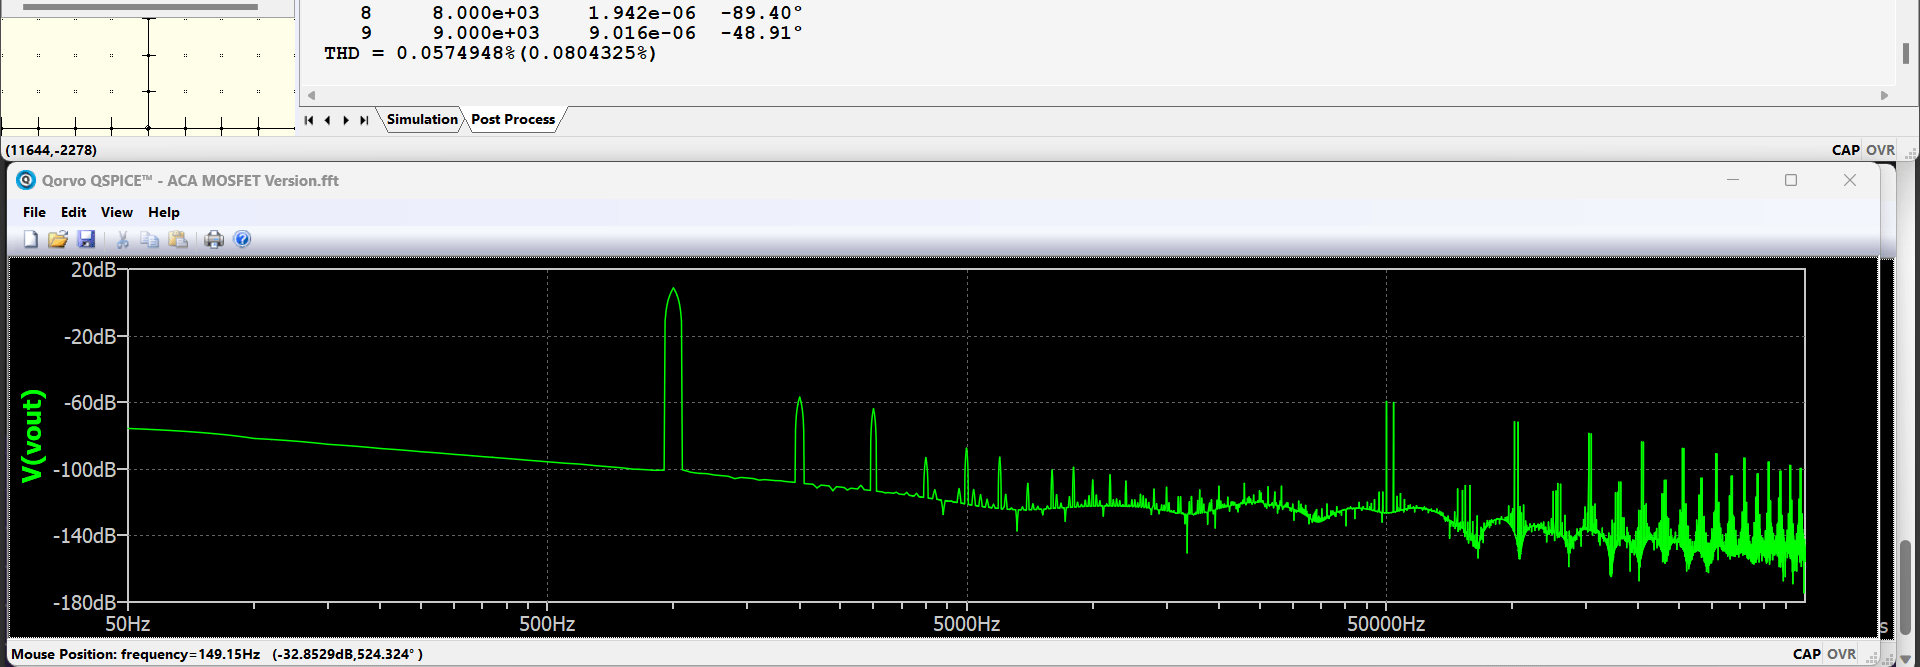
Task: Click the Qorvo QSPICE window logo icon
Action: (26, 180)
